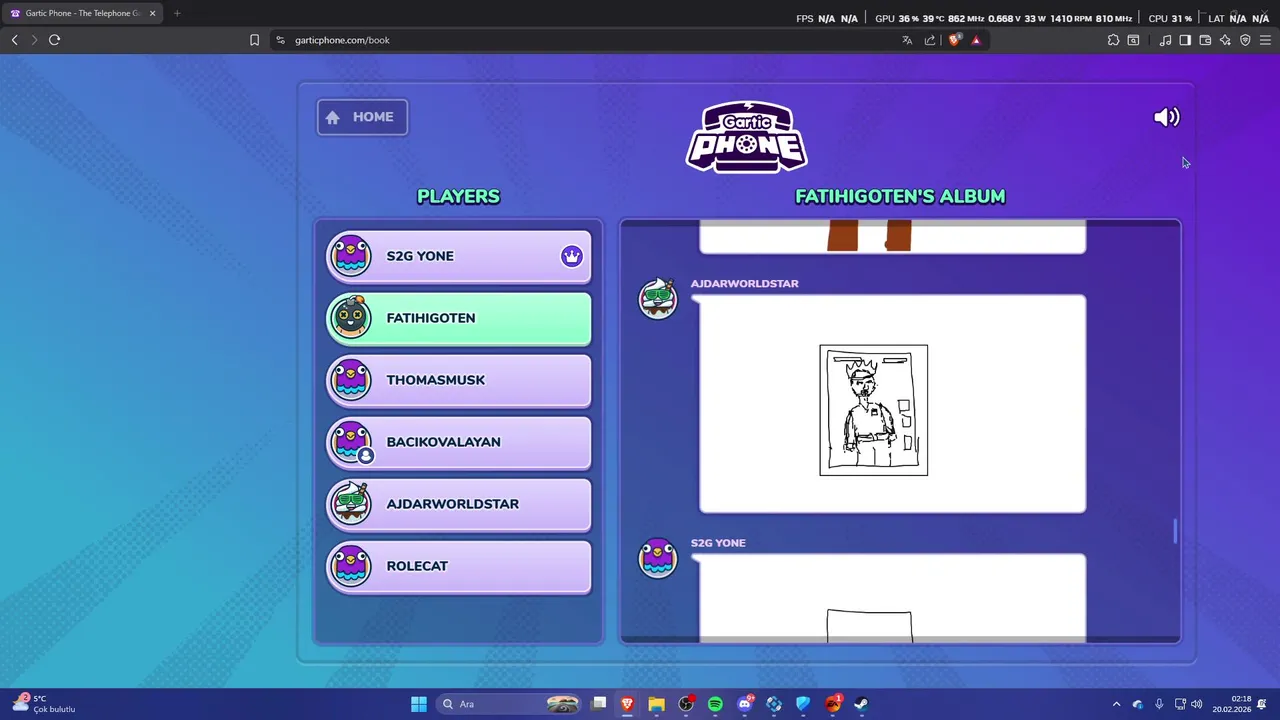This screenshot has height=720, width=1280.
Task: Click the Gartic Phone logo
Action: click(746, 137)
